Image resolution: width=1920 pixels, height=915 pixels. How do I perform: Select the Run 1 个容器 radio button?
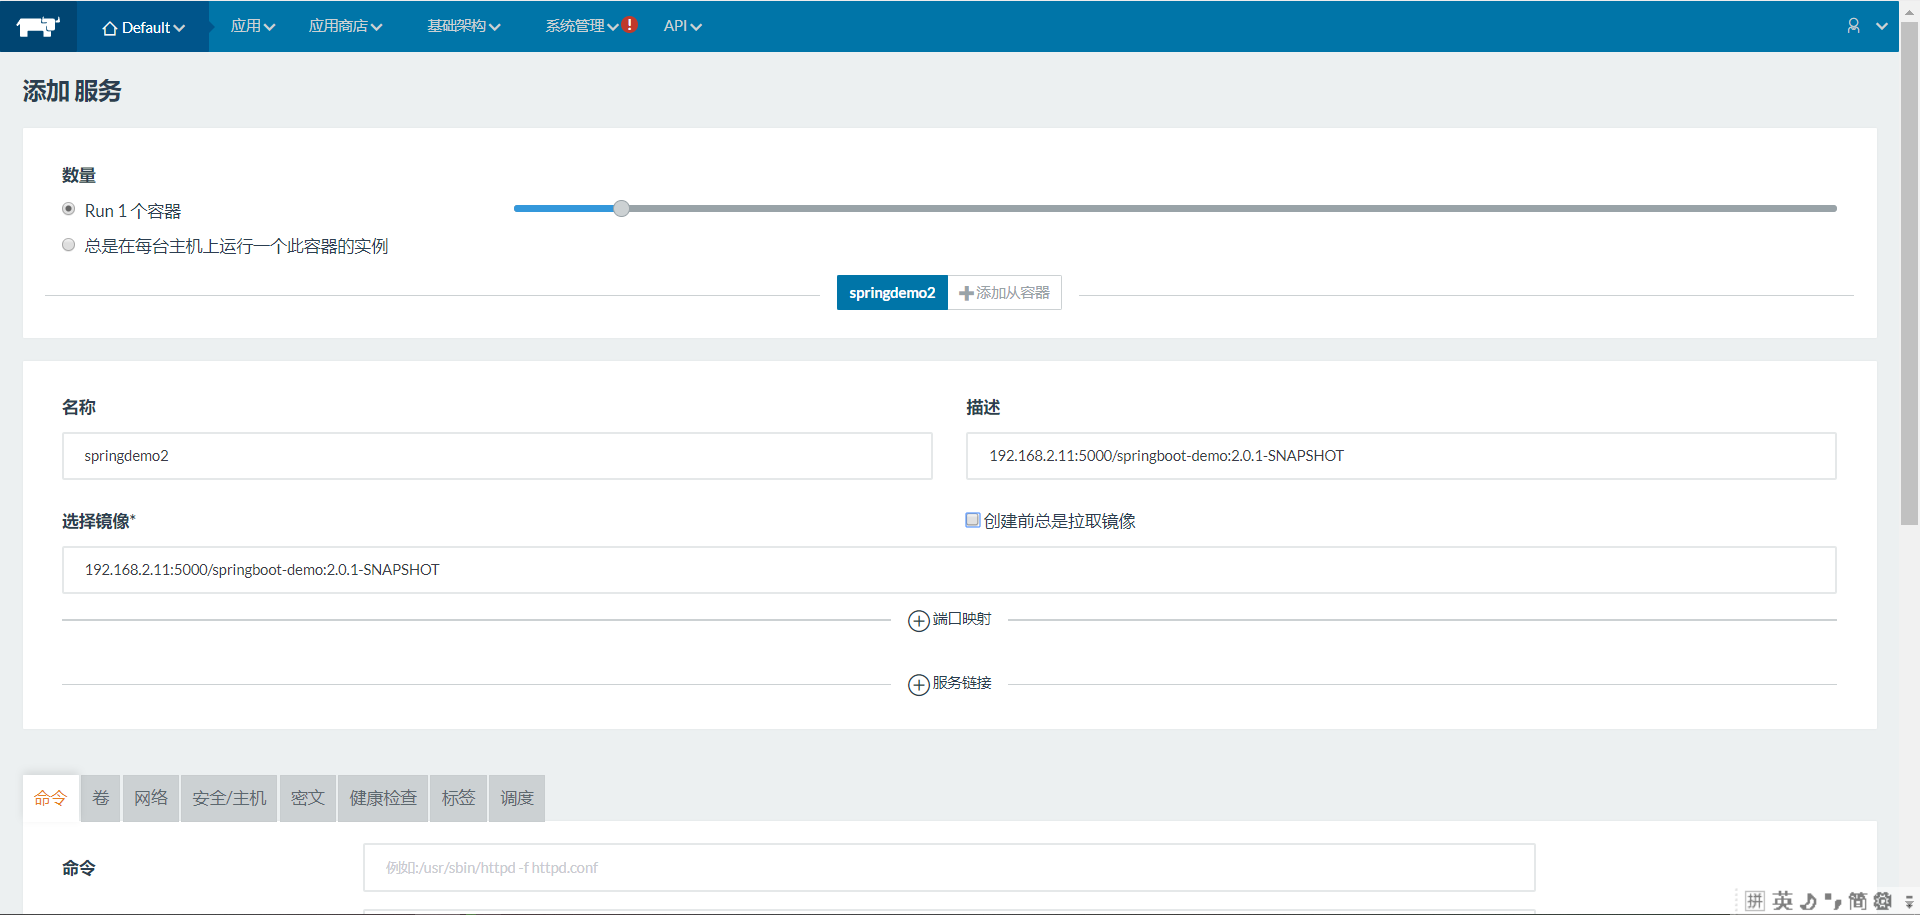[x=68, y=209]
